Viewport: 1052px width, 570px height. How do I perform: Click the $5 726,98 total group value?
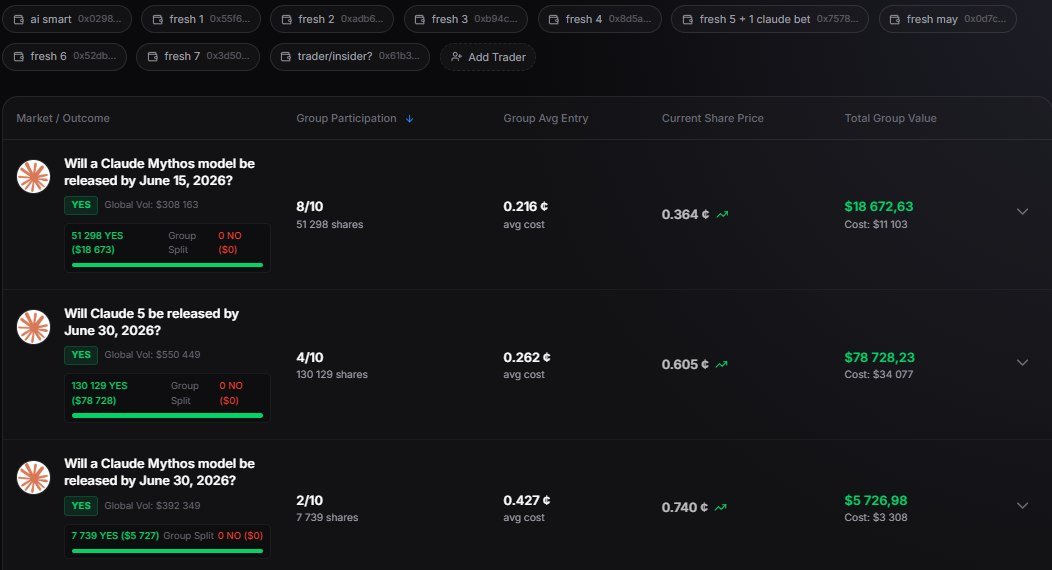pos(876,500)
